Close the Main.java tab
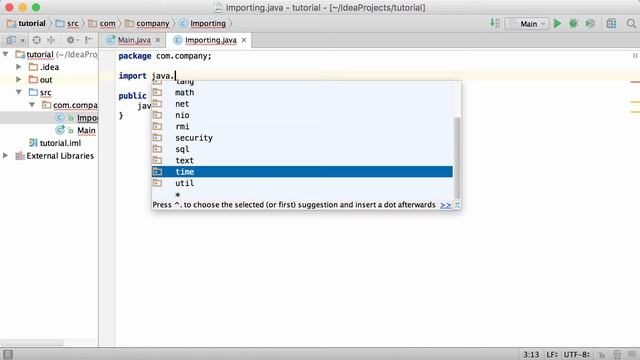The image size is (640, 360). (158, 40)
